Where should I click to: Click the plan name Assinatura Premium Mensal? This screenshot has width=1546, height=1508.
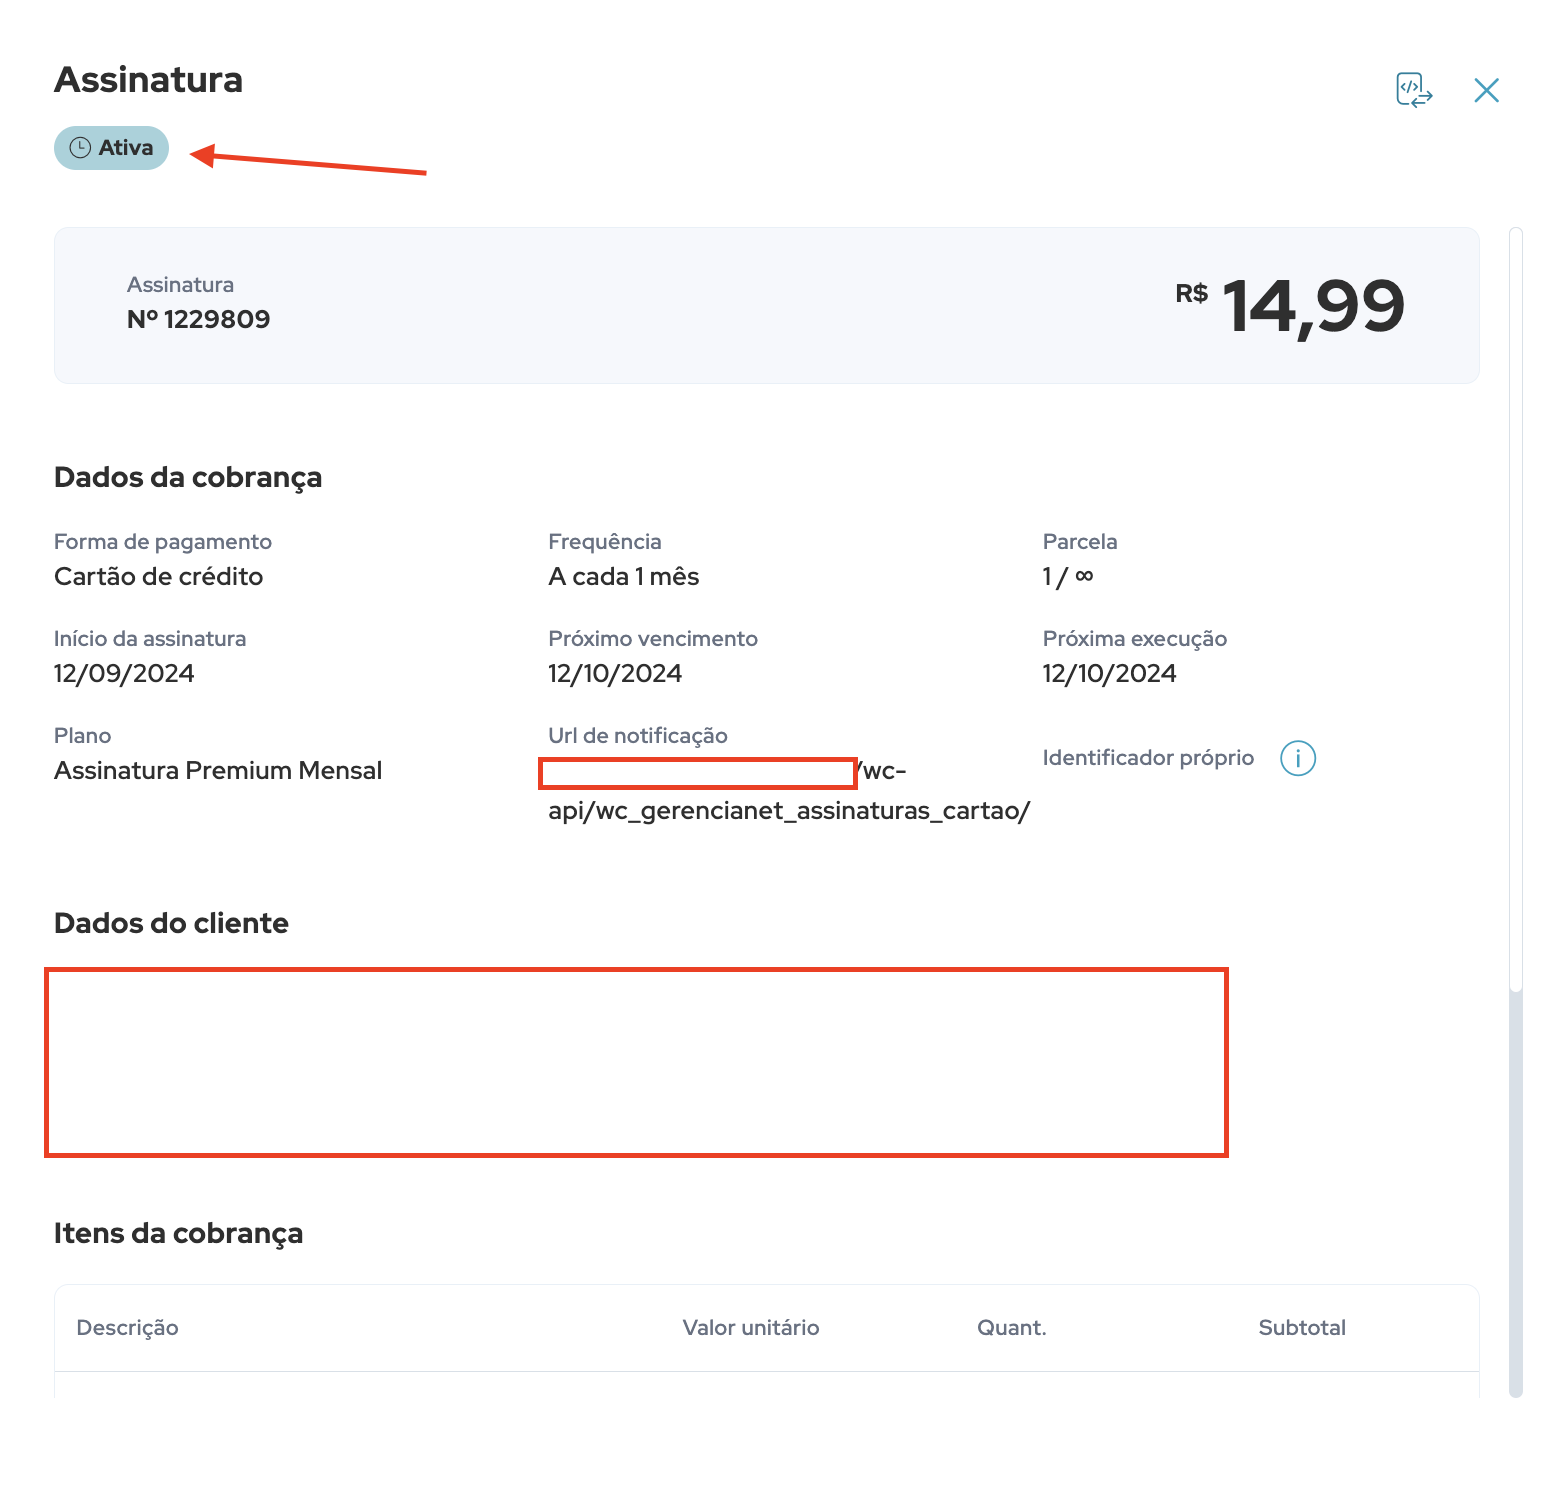click(218, 771)
